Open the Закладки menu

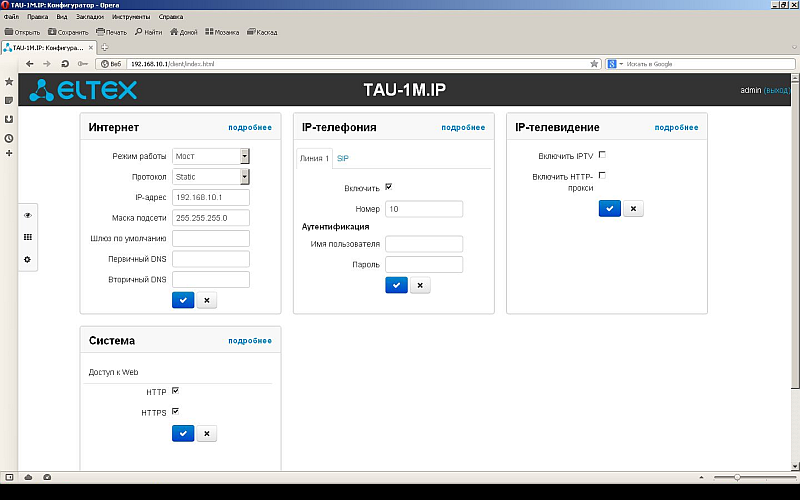(90, 17)
